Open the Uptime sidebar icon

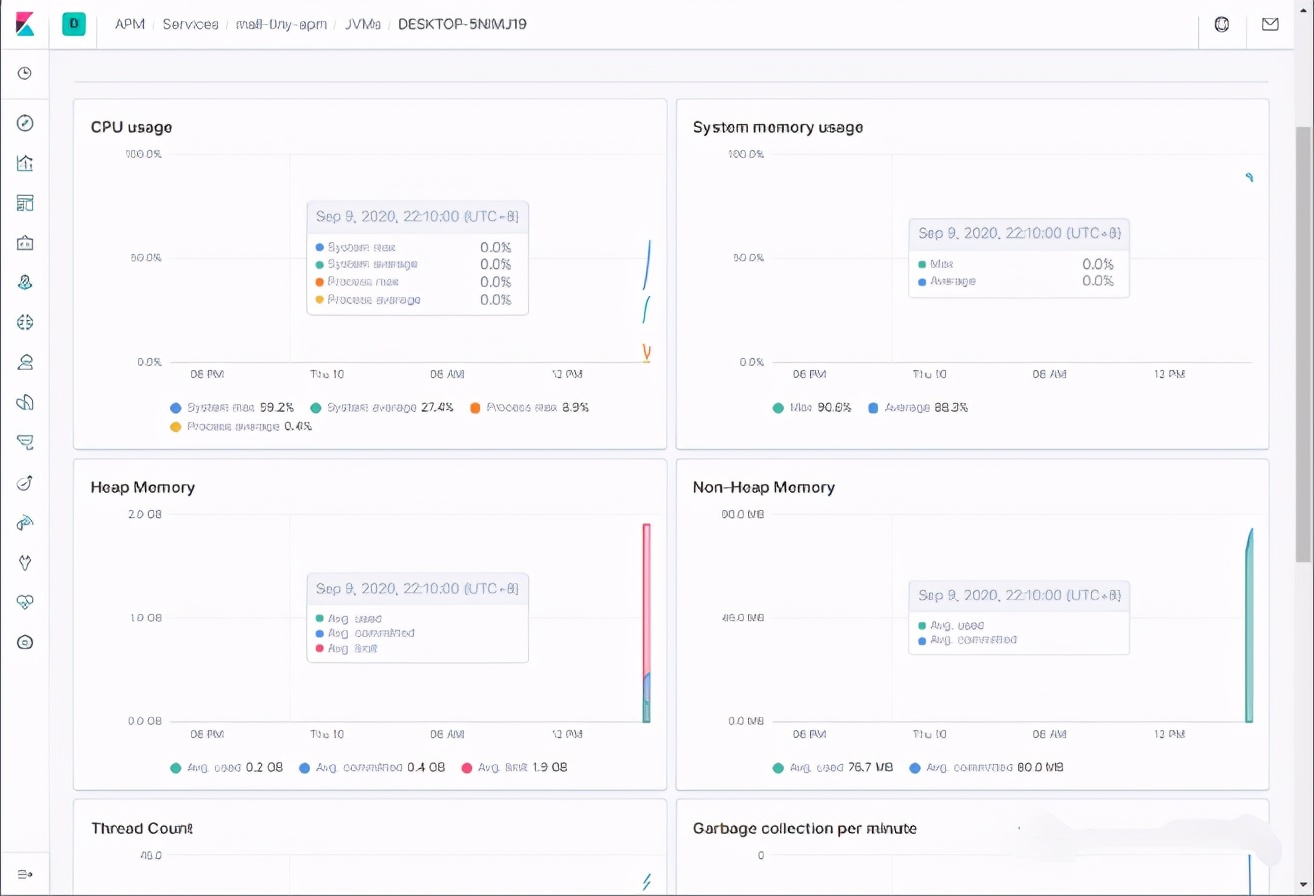point(25,482)
